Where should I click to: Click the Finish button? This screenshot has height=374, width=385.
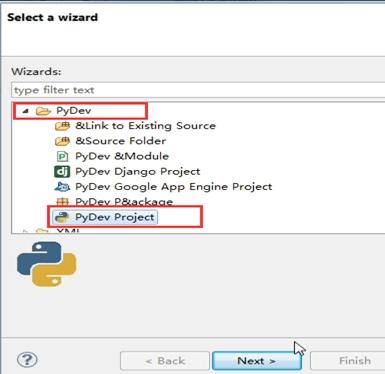click(x=348, y=361)
